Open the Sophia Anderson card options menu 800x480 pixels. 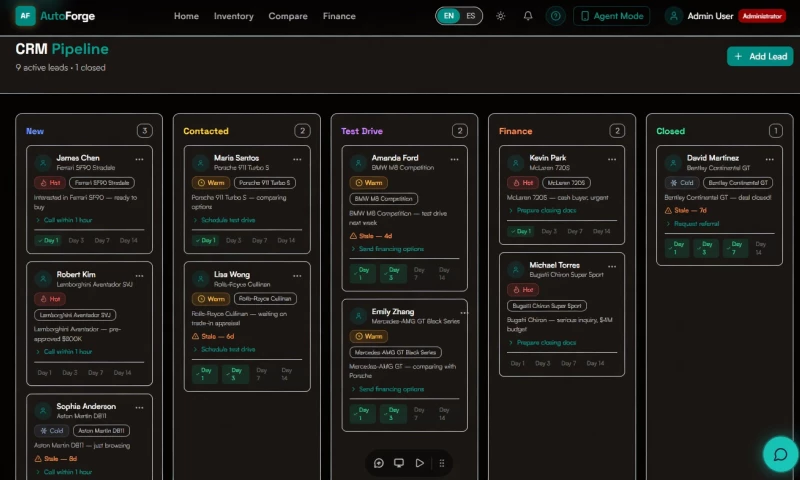click(139, 408)
